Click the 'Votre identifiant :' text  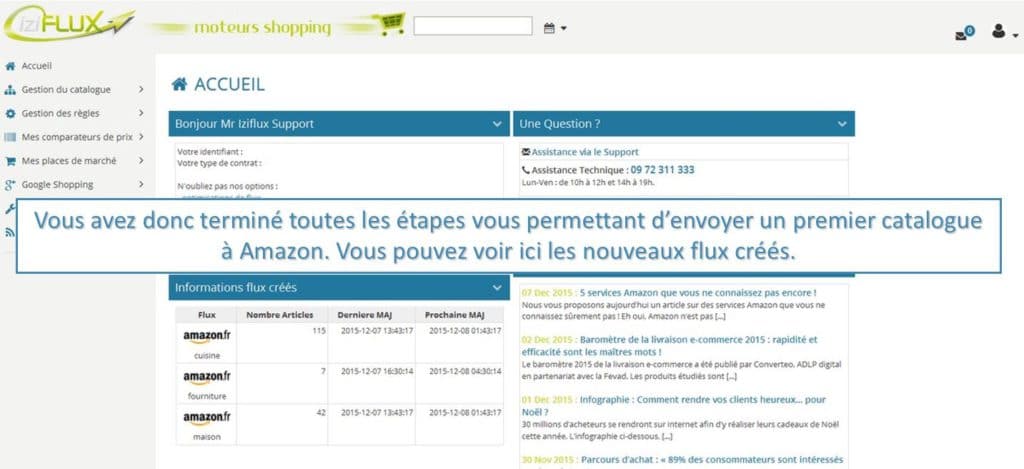pos(210,152)
